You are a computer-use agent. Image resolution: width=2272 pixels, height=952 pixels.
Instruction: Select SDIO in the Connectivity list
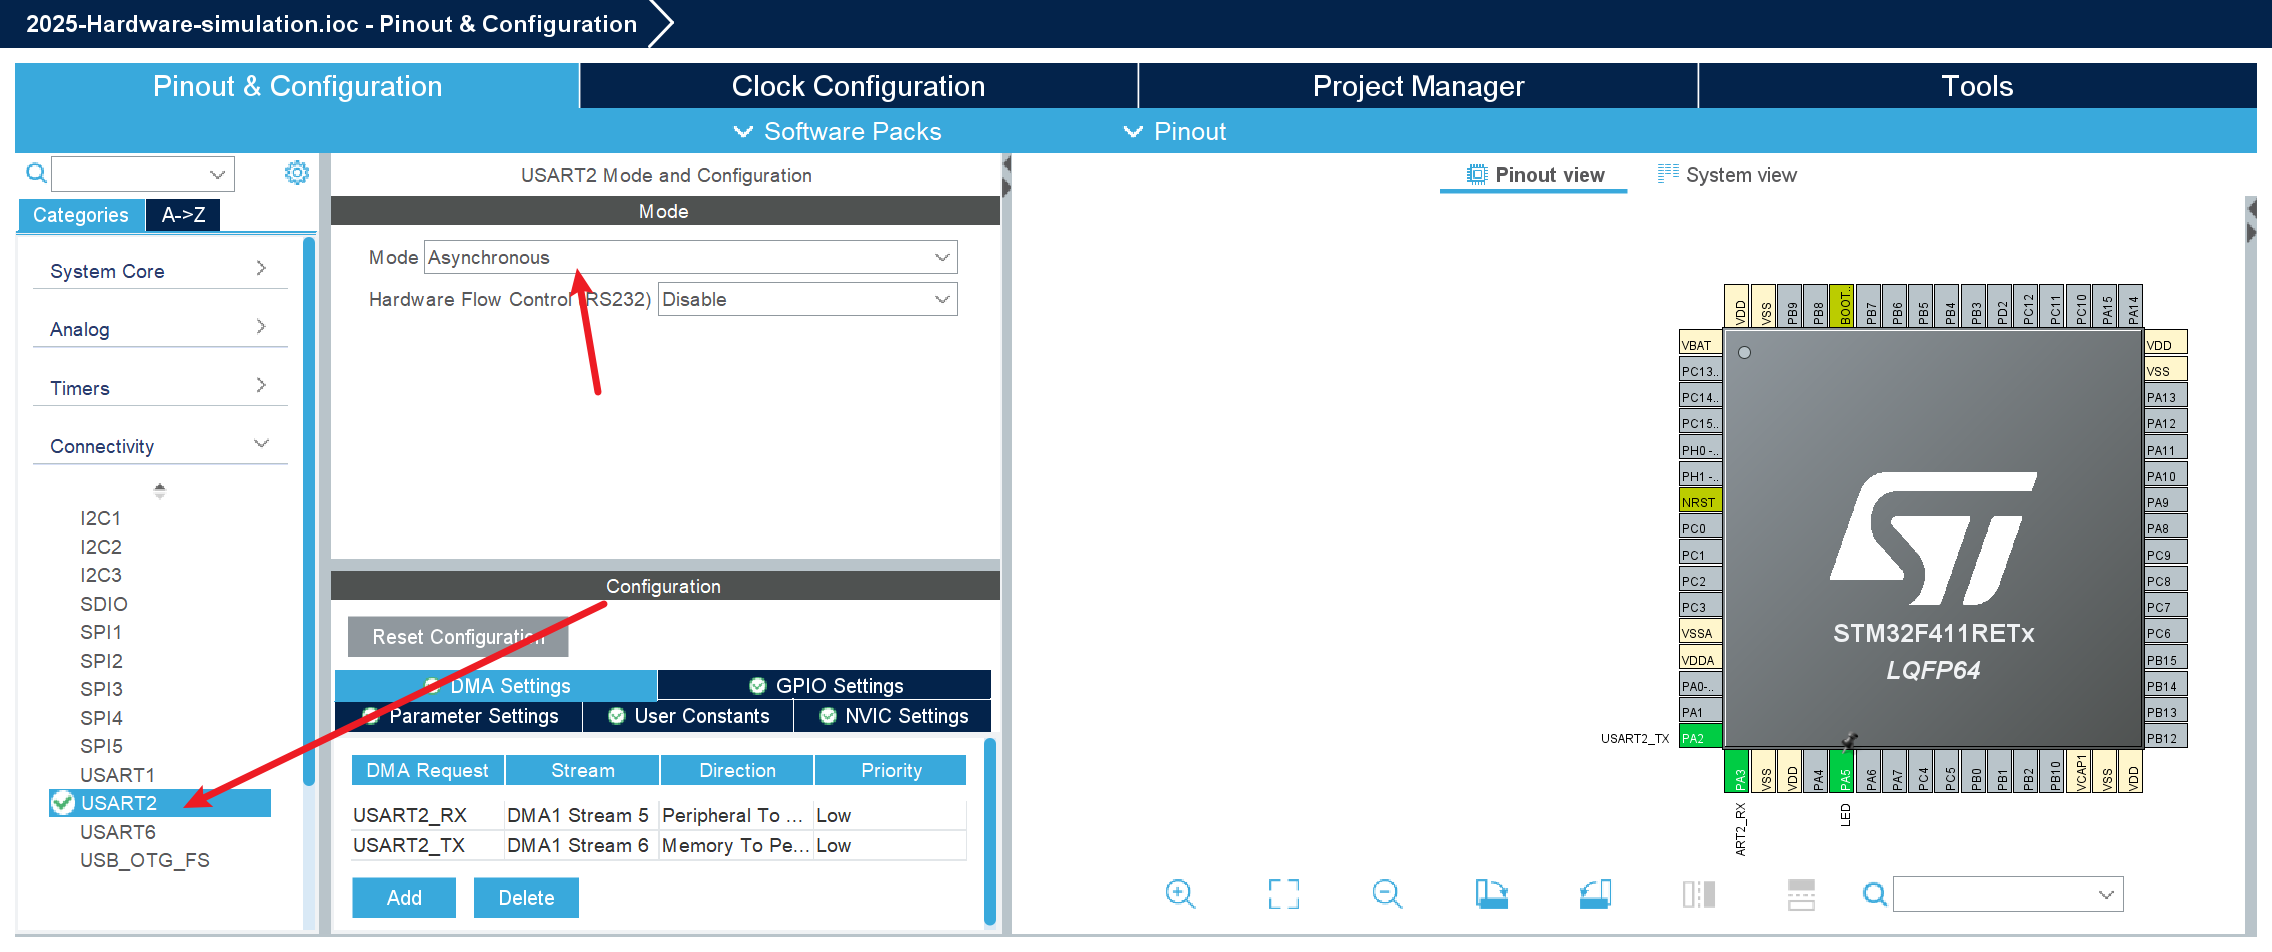point(103,603)
